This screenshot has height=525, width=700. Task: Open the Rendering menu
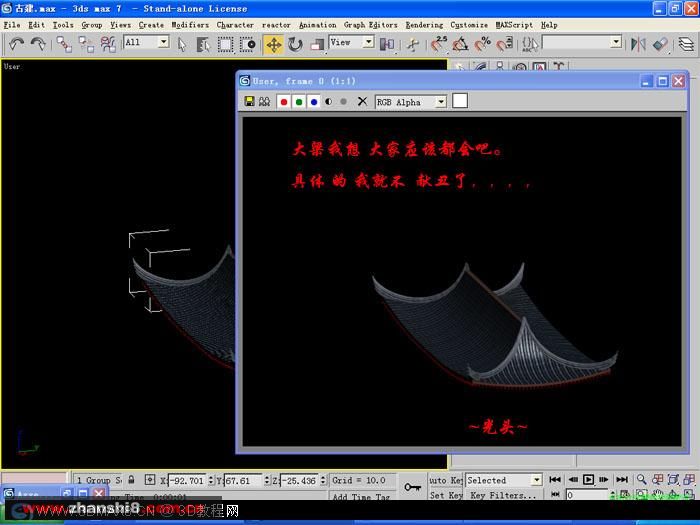click(x=424, y=25)
